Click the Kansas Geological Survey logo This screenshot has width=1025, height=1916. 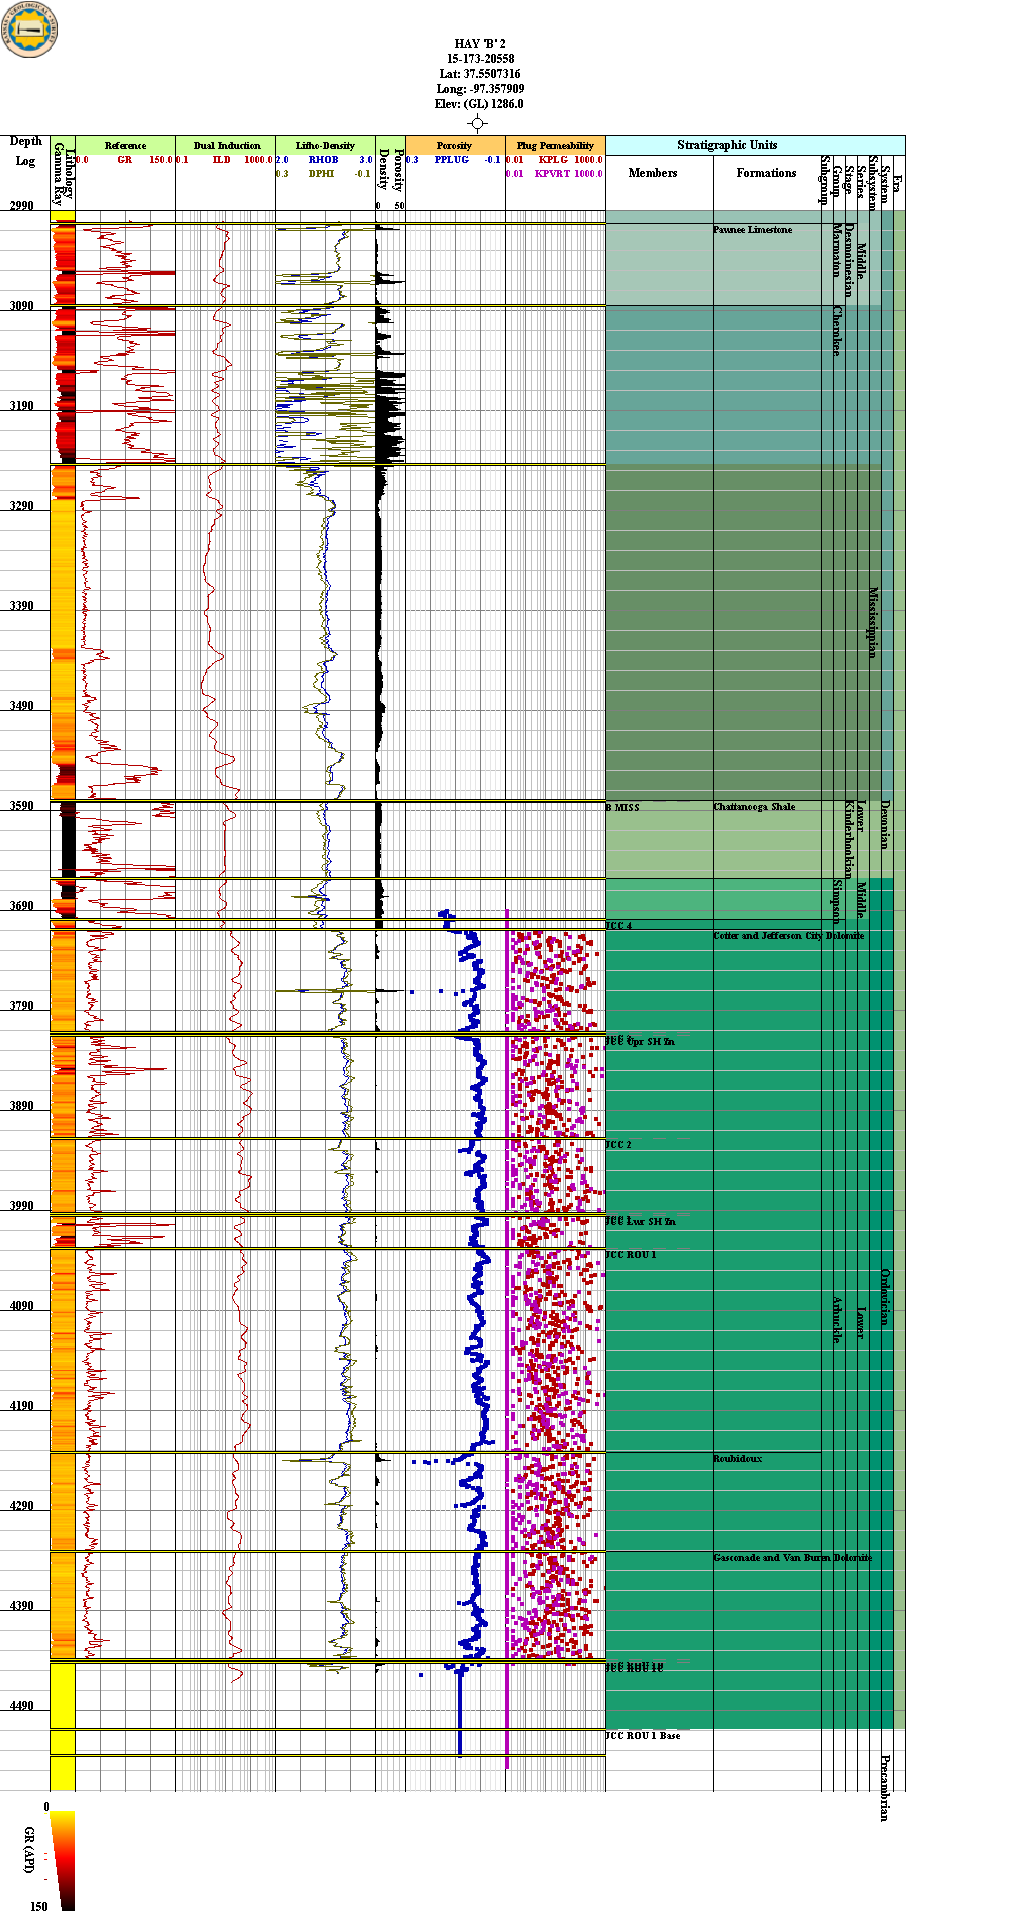click(31, 30)
